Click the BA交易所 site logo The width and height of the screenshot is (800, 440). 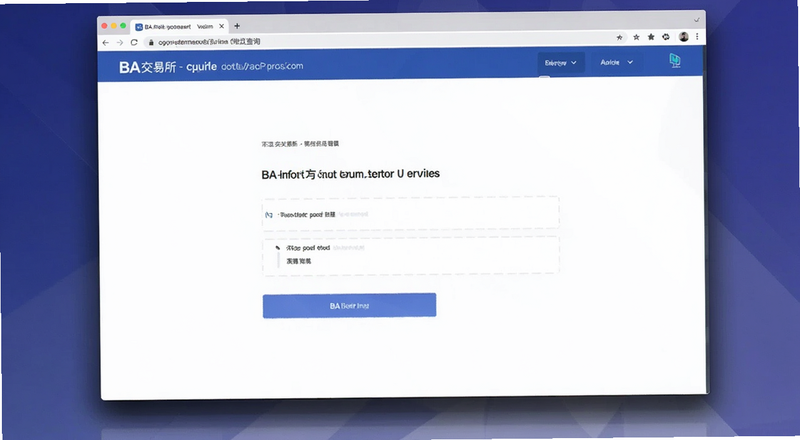[147, 67]
